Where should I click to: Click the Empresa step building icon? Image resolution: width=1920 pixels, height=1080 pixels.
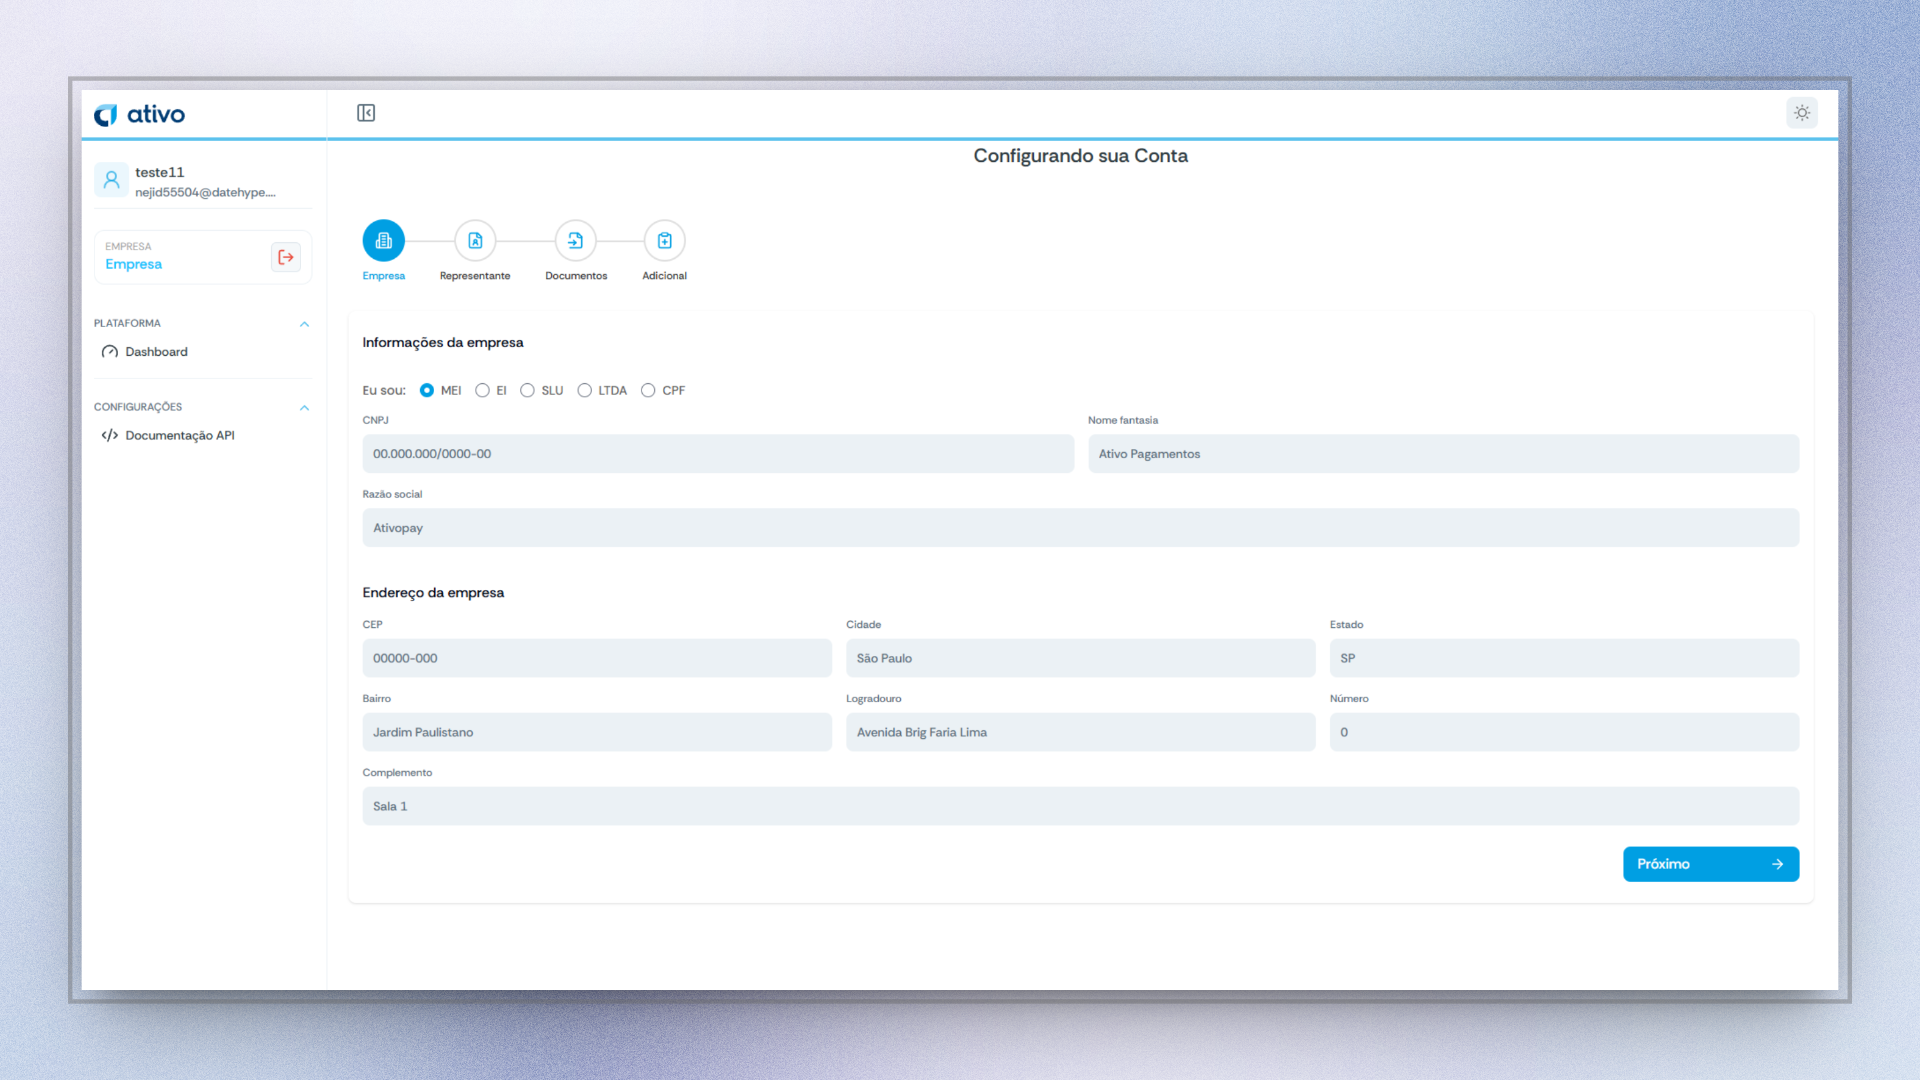(x=383, y=241)
